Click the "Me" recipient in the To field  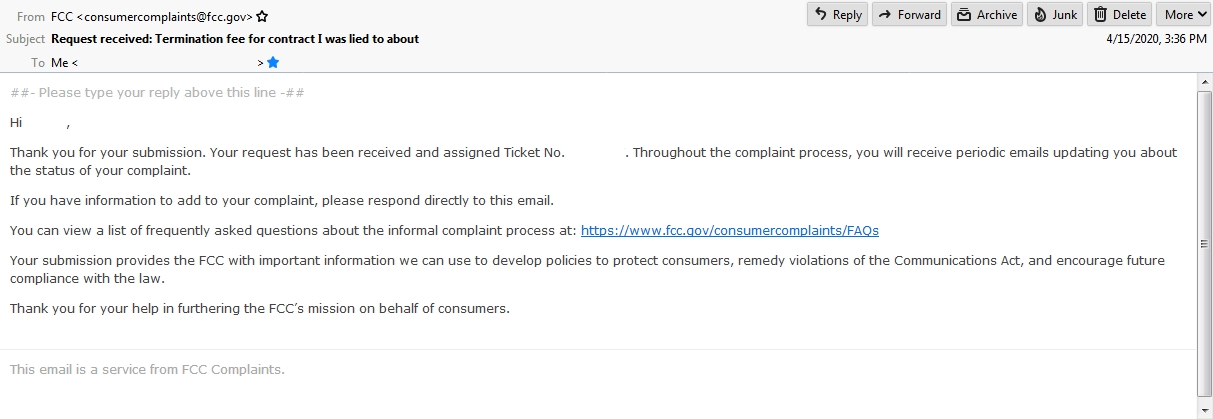pos(60,63)
